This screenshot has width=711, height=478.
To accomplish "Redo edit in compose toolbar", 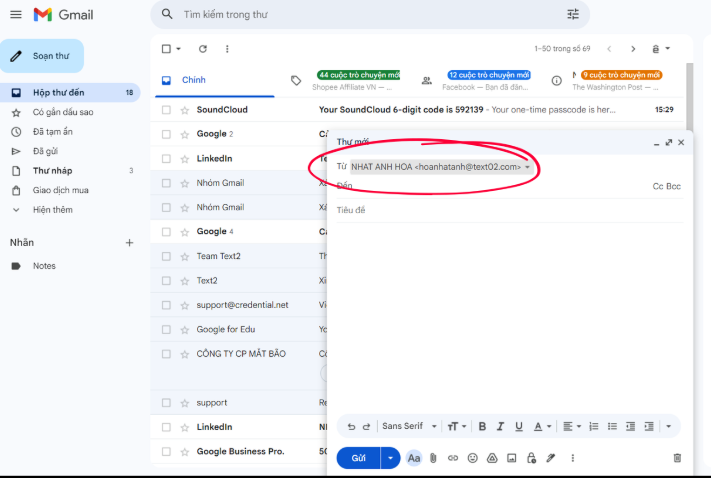I will [366, 426].
